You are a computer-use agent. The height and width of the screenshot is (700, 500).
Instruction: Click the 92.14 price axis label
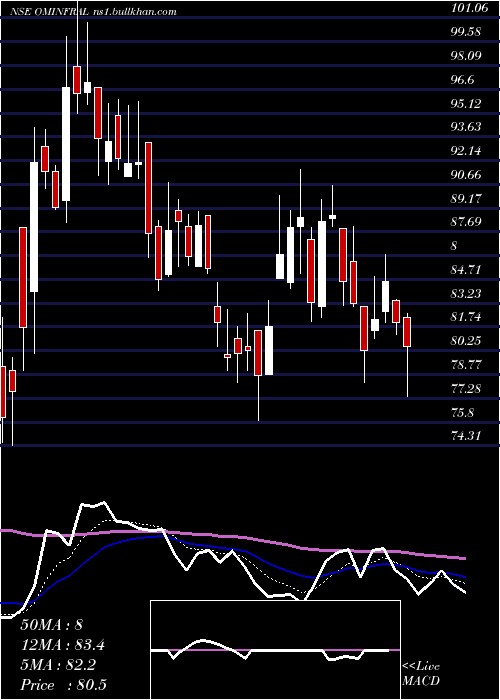tap(466, 150)
